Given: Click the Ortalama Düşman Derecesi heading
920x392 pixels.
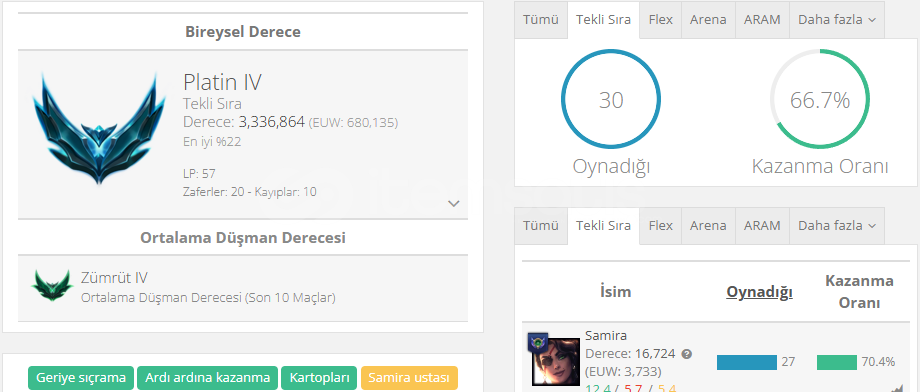Looking at the screenshot, I should tap(243, 238).
